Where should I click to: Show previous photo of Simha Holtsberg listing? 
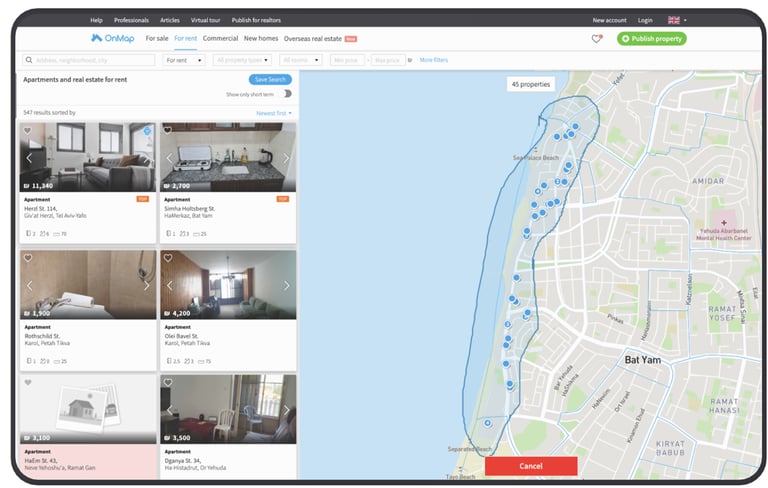(169, 158)
